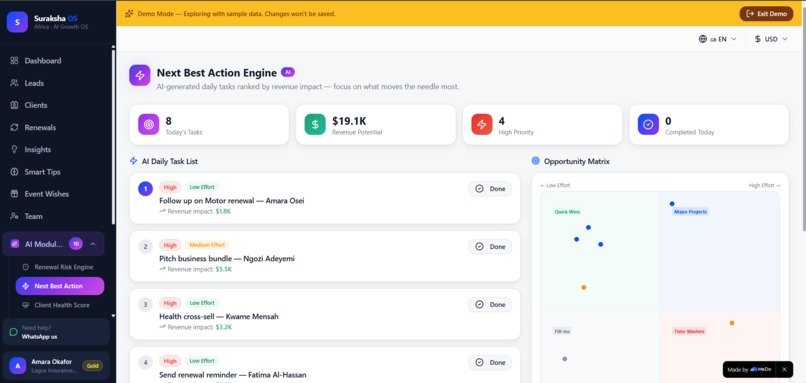This screenshot has height=383, width=806.
Task: Click the globe language icon
Action: 703,39
